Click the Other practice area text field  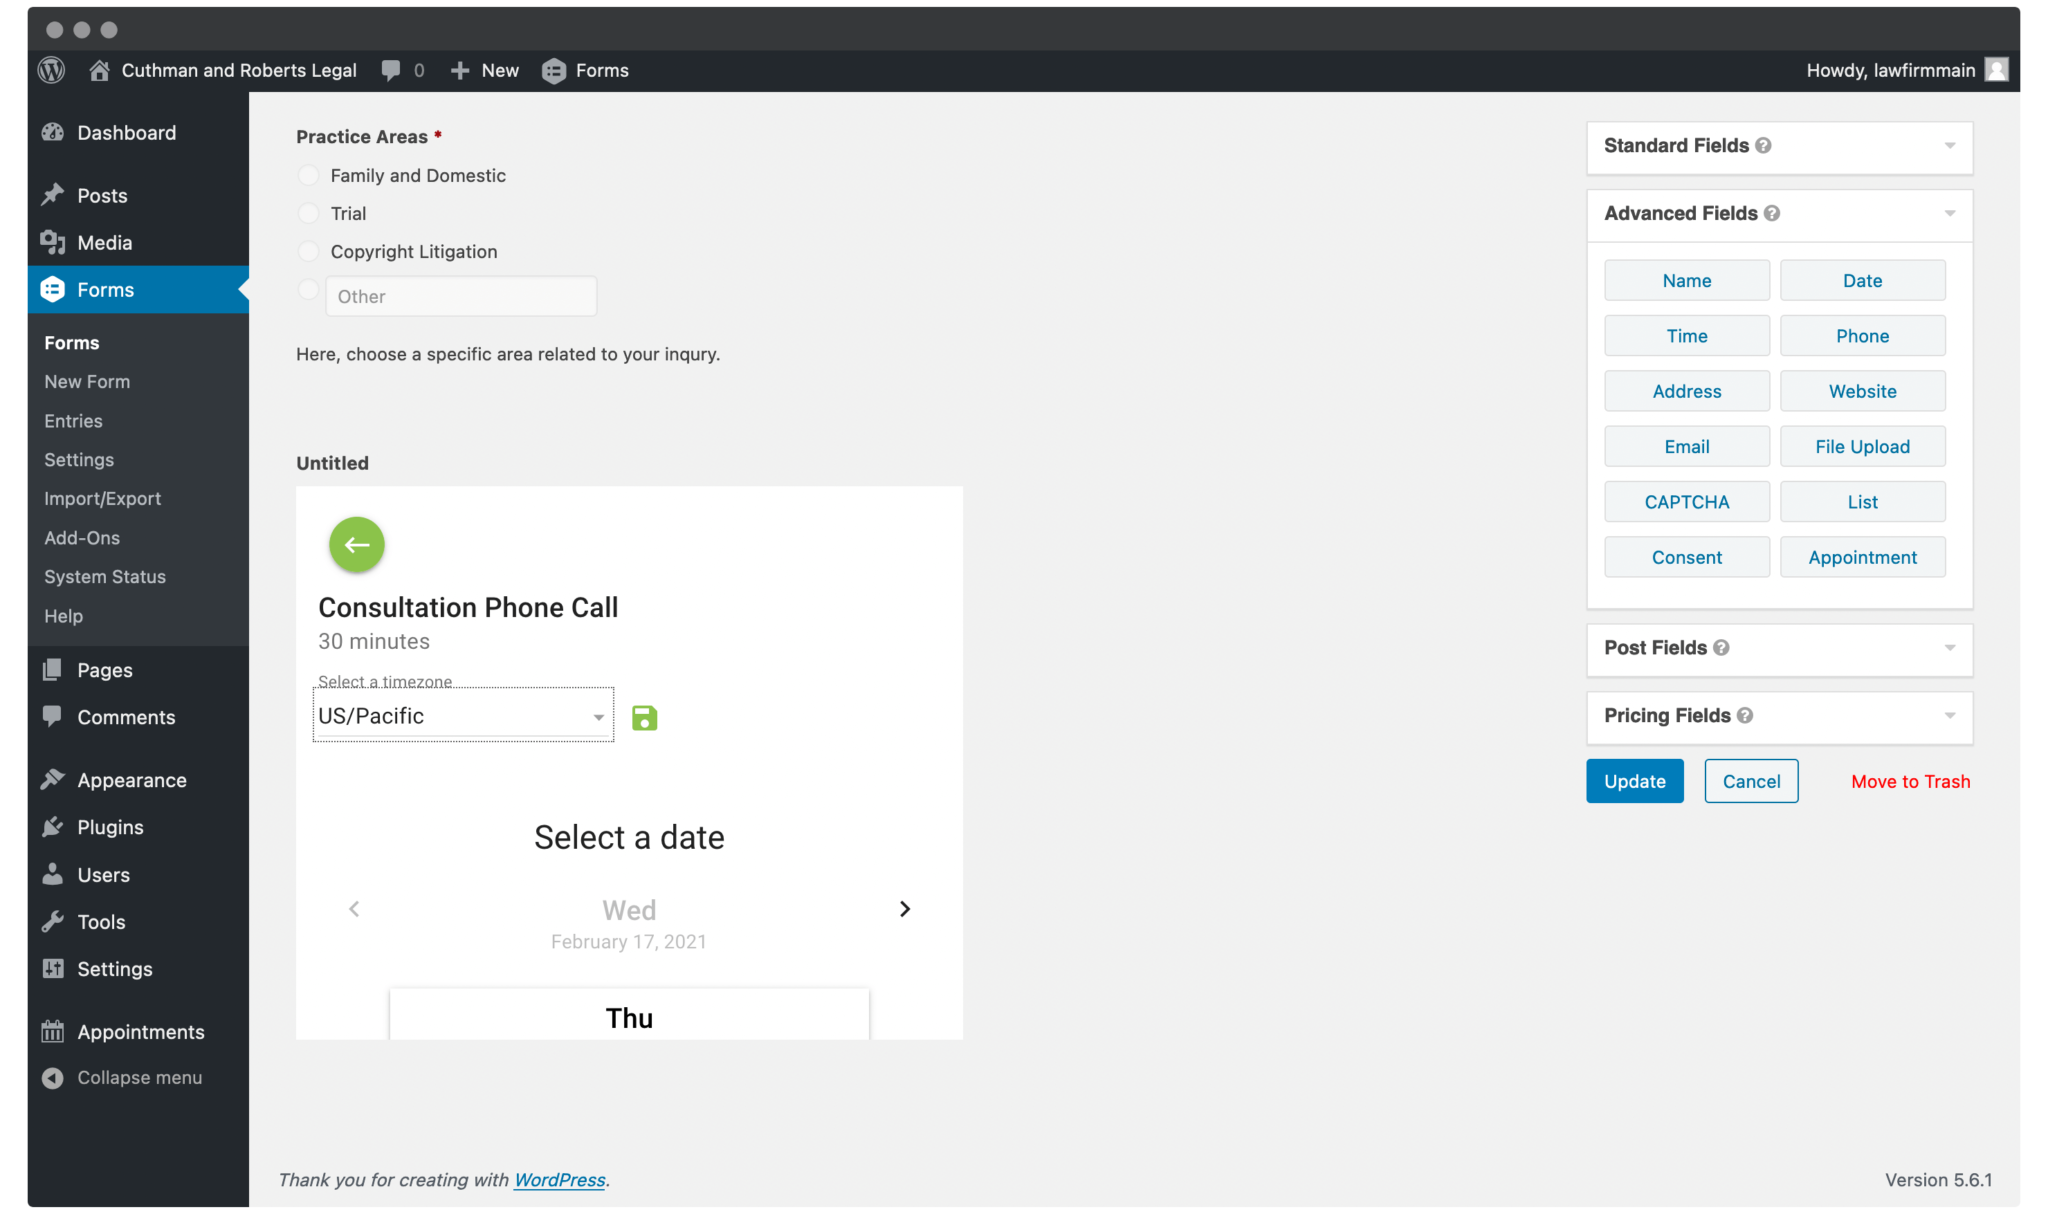pyautogui.click(x=460, y=296)
